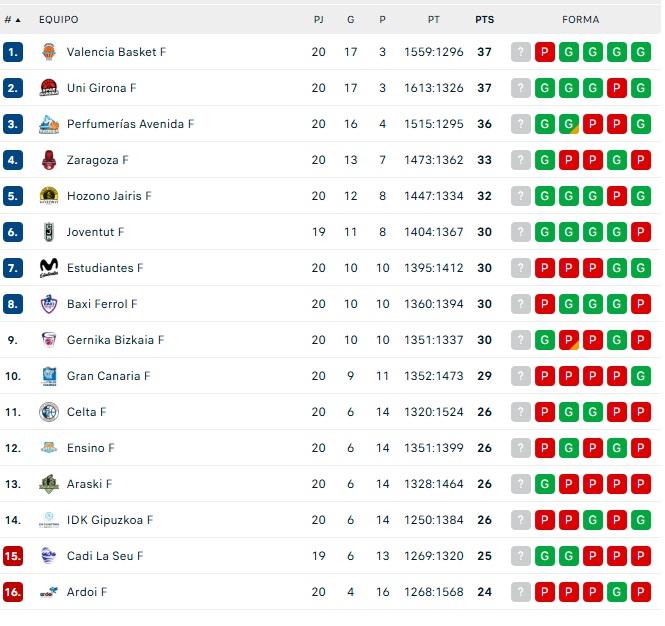Click the Hozono Jairis F team logo
665x626 pixels.
tap(49, 196)
